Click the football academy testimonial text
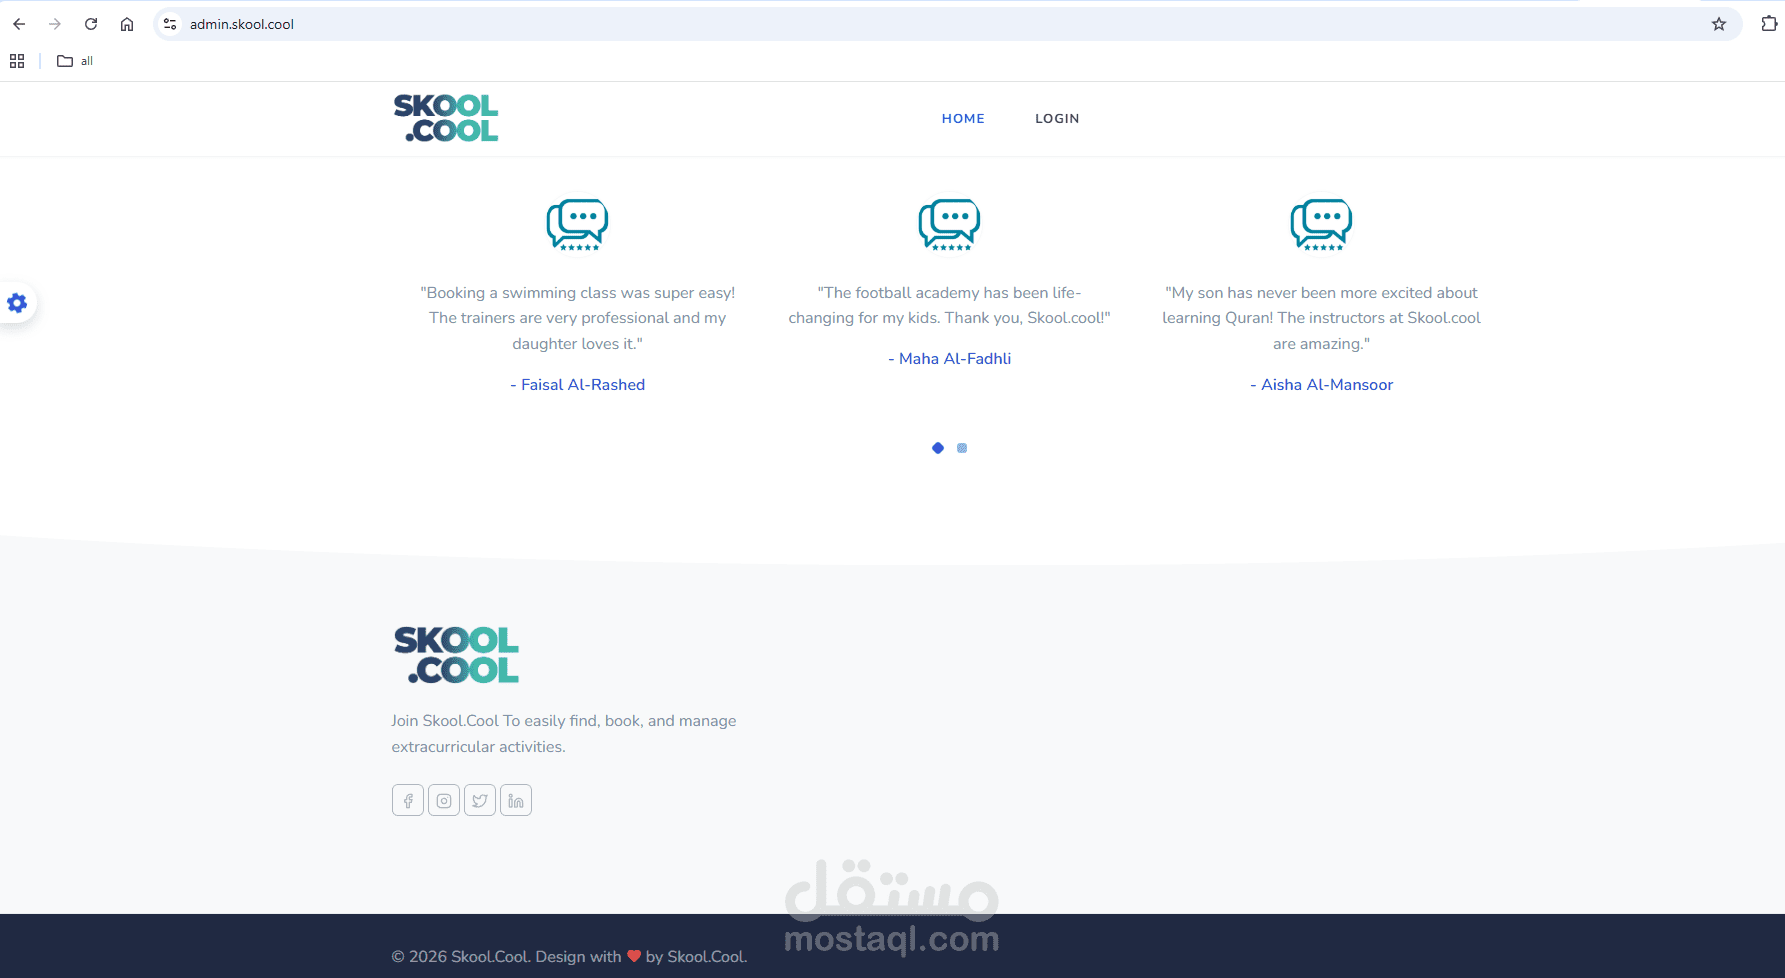This screenshot has height=978, width=1785. tap(949, 305)
